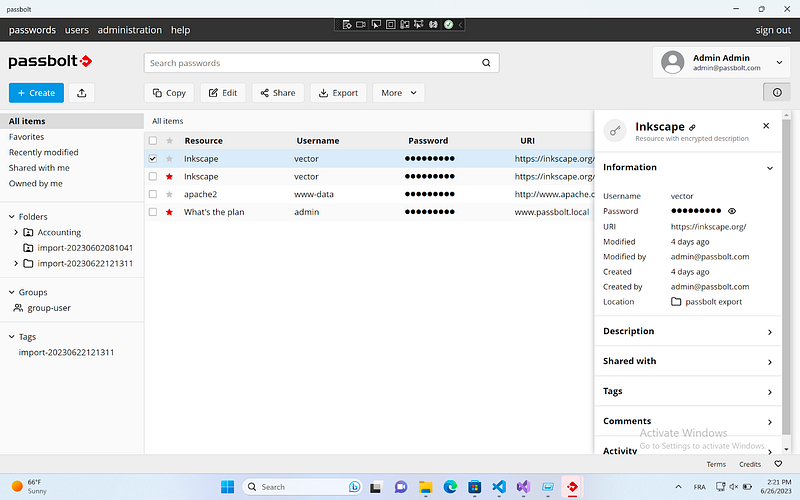
Task: Star the apache2 resource
Action: pyautogui.click(x=169, y=194)
